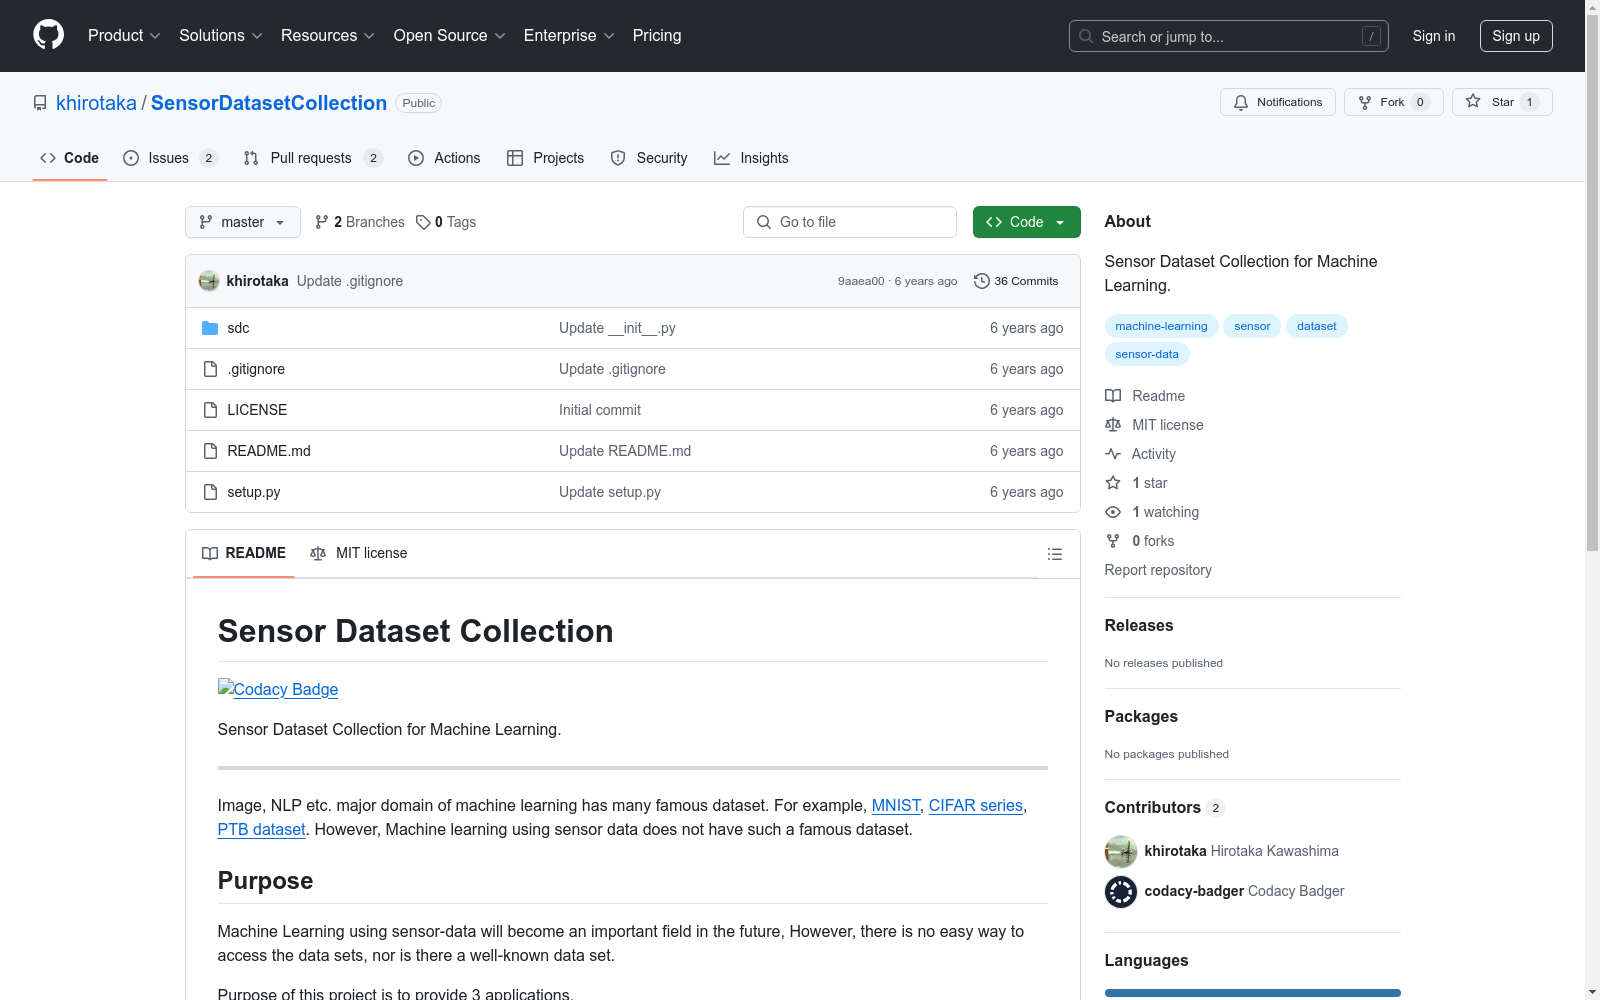This screenshot has width=1600, height=1000.
Task: Open the Actions tab
Action: [444, 158]
